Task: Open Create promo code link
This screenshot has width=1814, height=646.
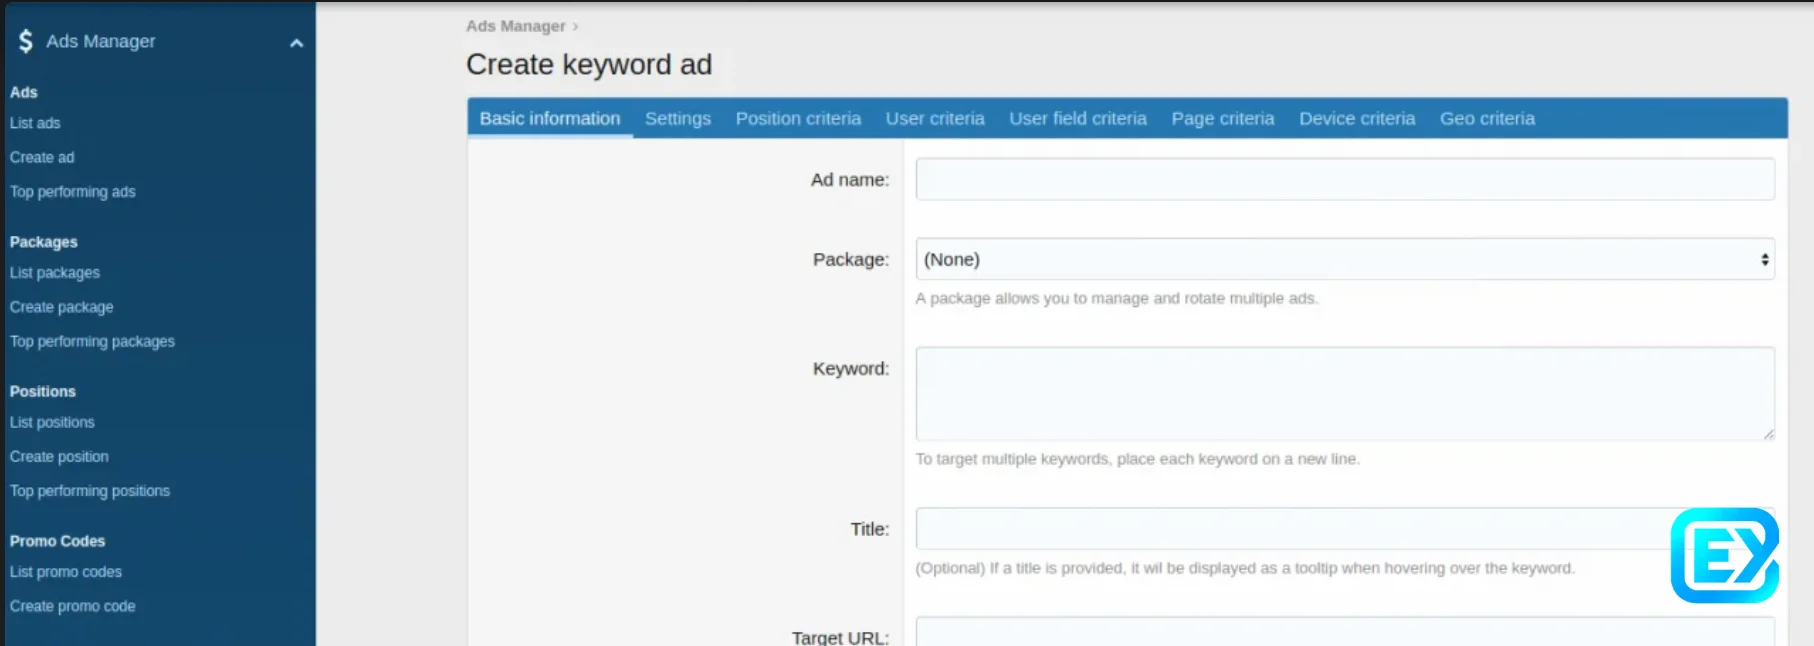Action: tap(72, 606)
